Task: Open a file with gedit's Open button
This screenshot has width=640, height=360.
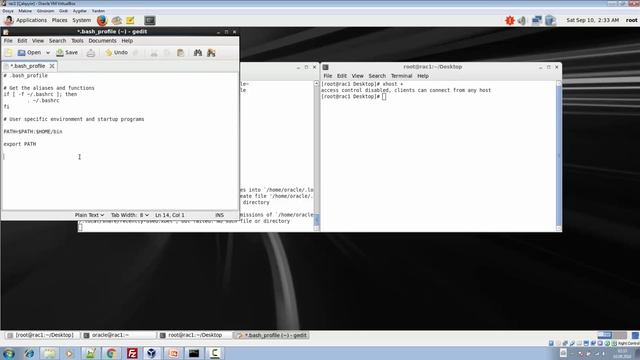Action: [x=29, y=53]
